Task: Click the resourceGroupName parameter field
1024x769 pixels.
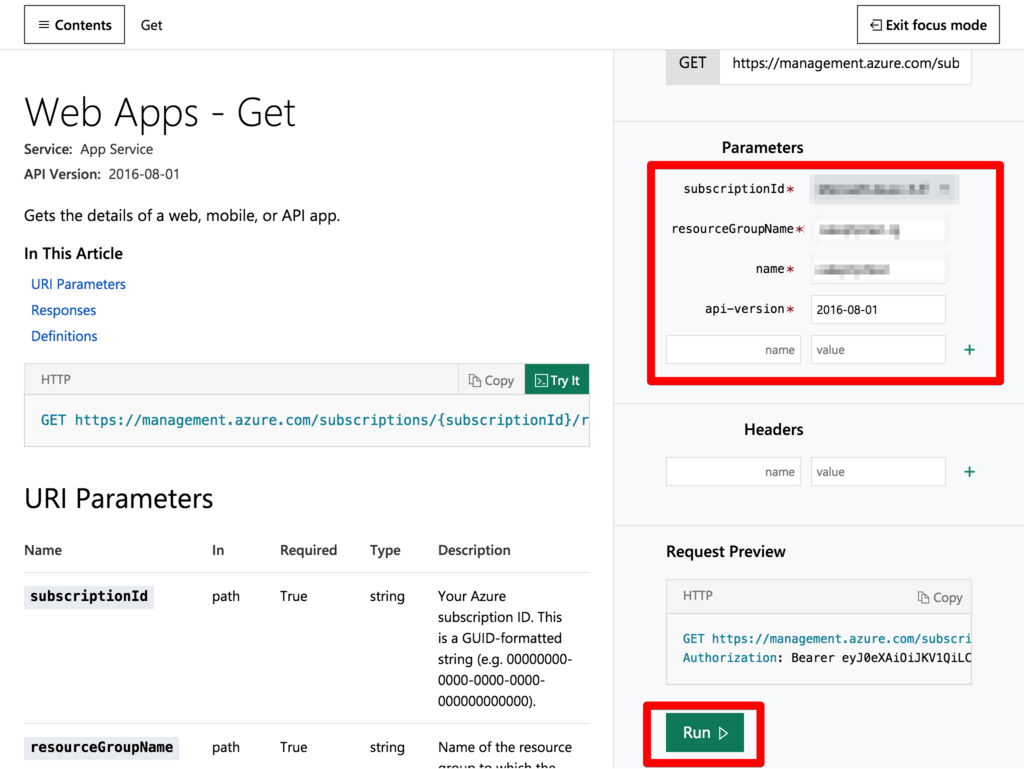Action: [x=878, y=230]
